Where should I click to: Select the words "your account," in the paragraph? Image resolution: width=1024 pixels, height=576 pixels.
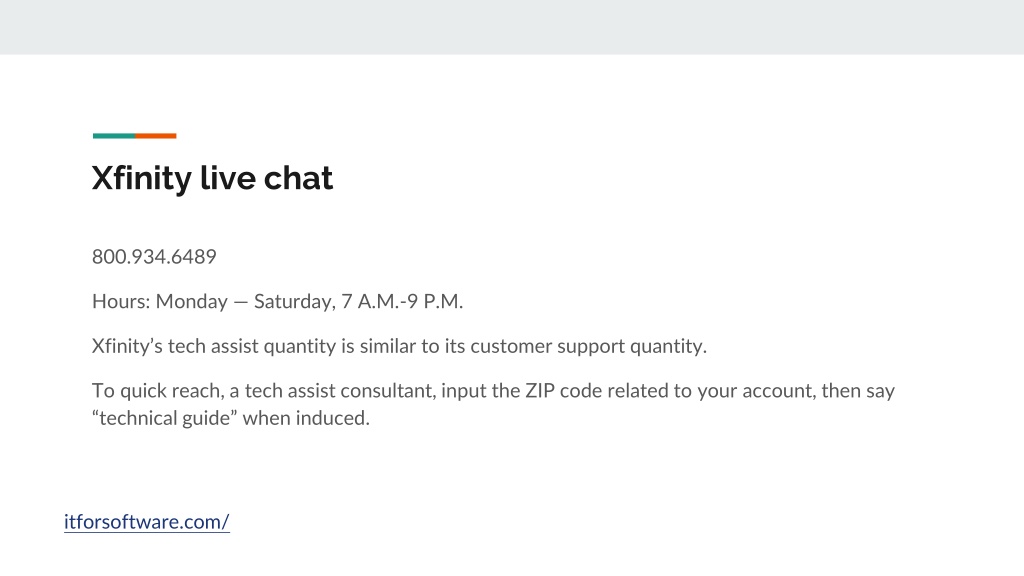point(757,391)
